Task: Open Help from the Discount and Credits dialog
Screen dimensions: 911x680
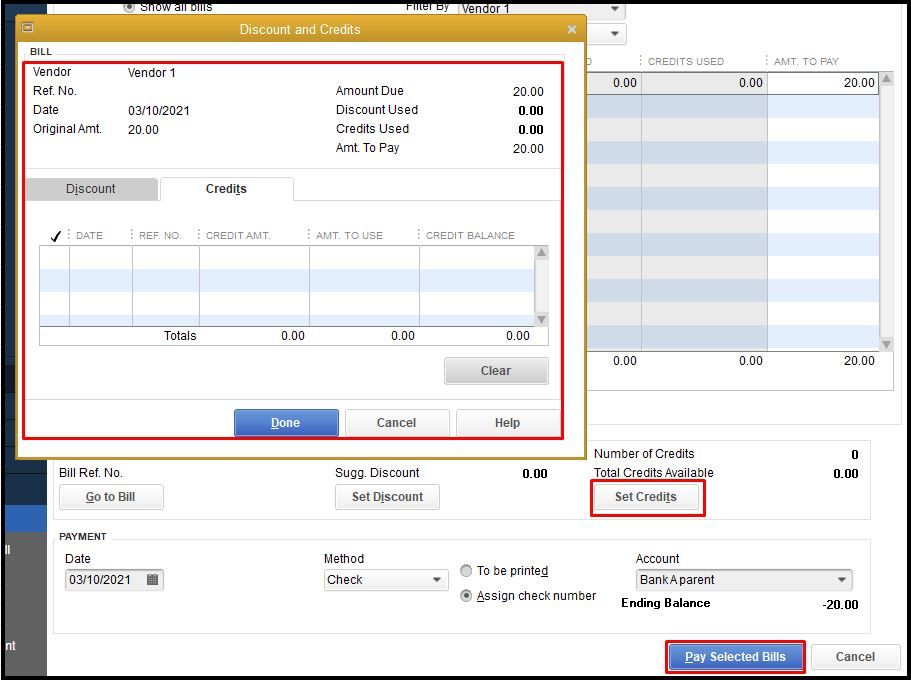Action: [507, 422]
